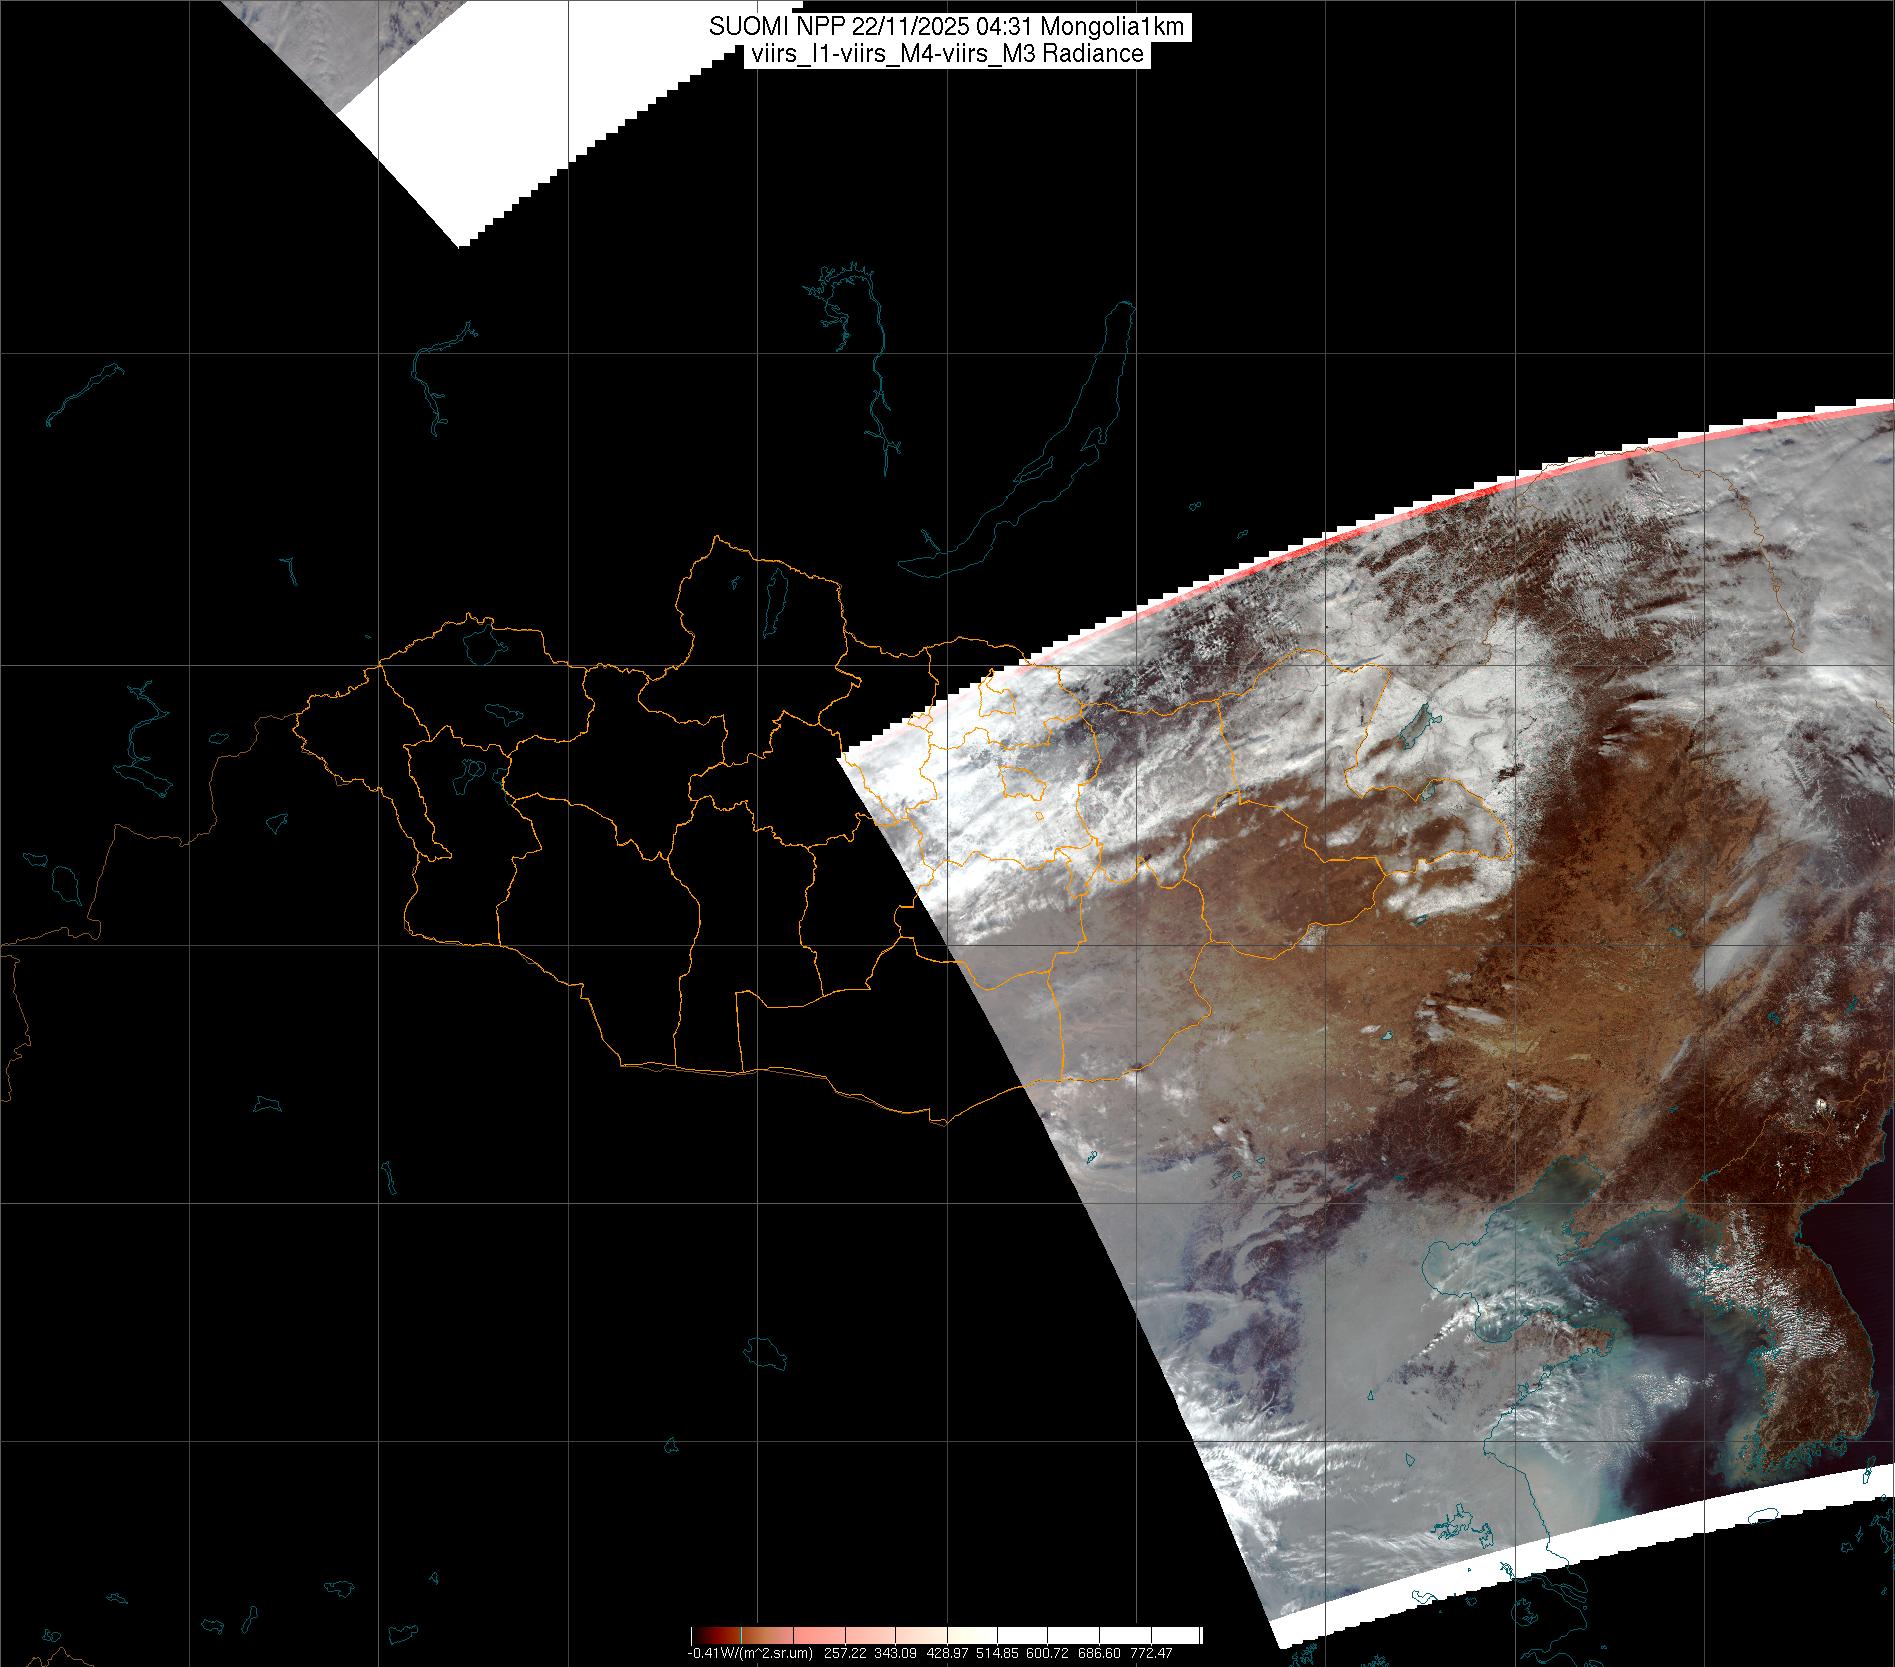Click the viirs_I1-viirs_M4-viirs_M3 Radiance subtitle
Screen dimensions: 1895x1667
[x=946, y=54]
